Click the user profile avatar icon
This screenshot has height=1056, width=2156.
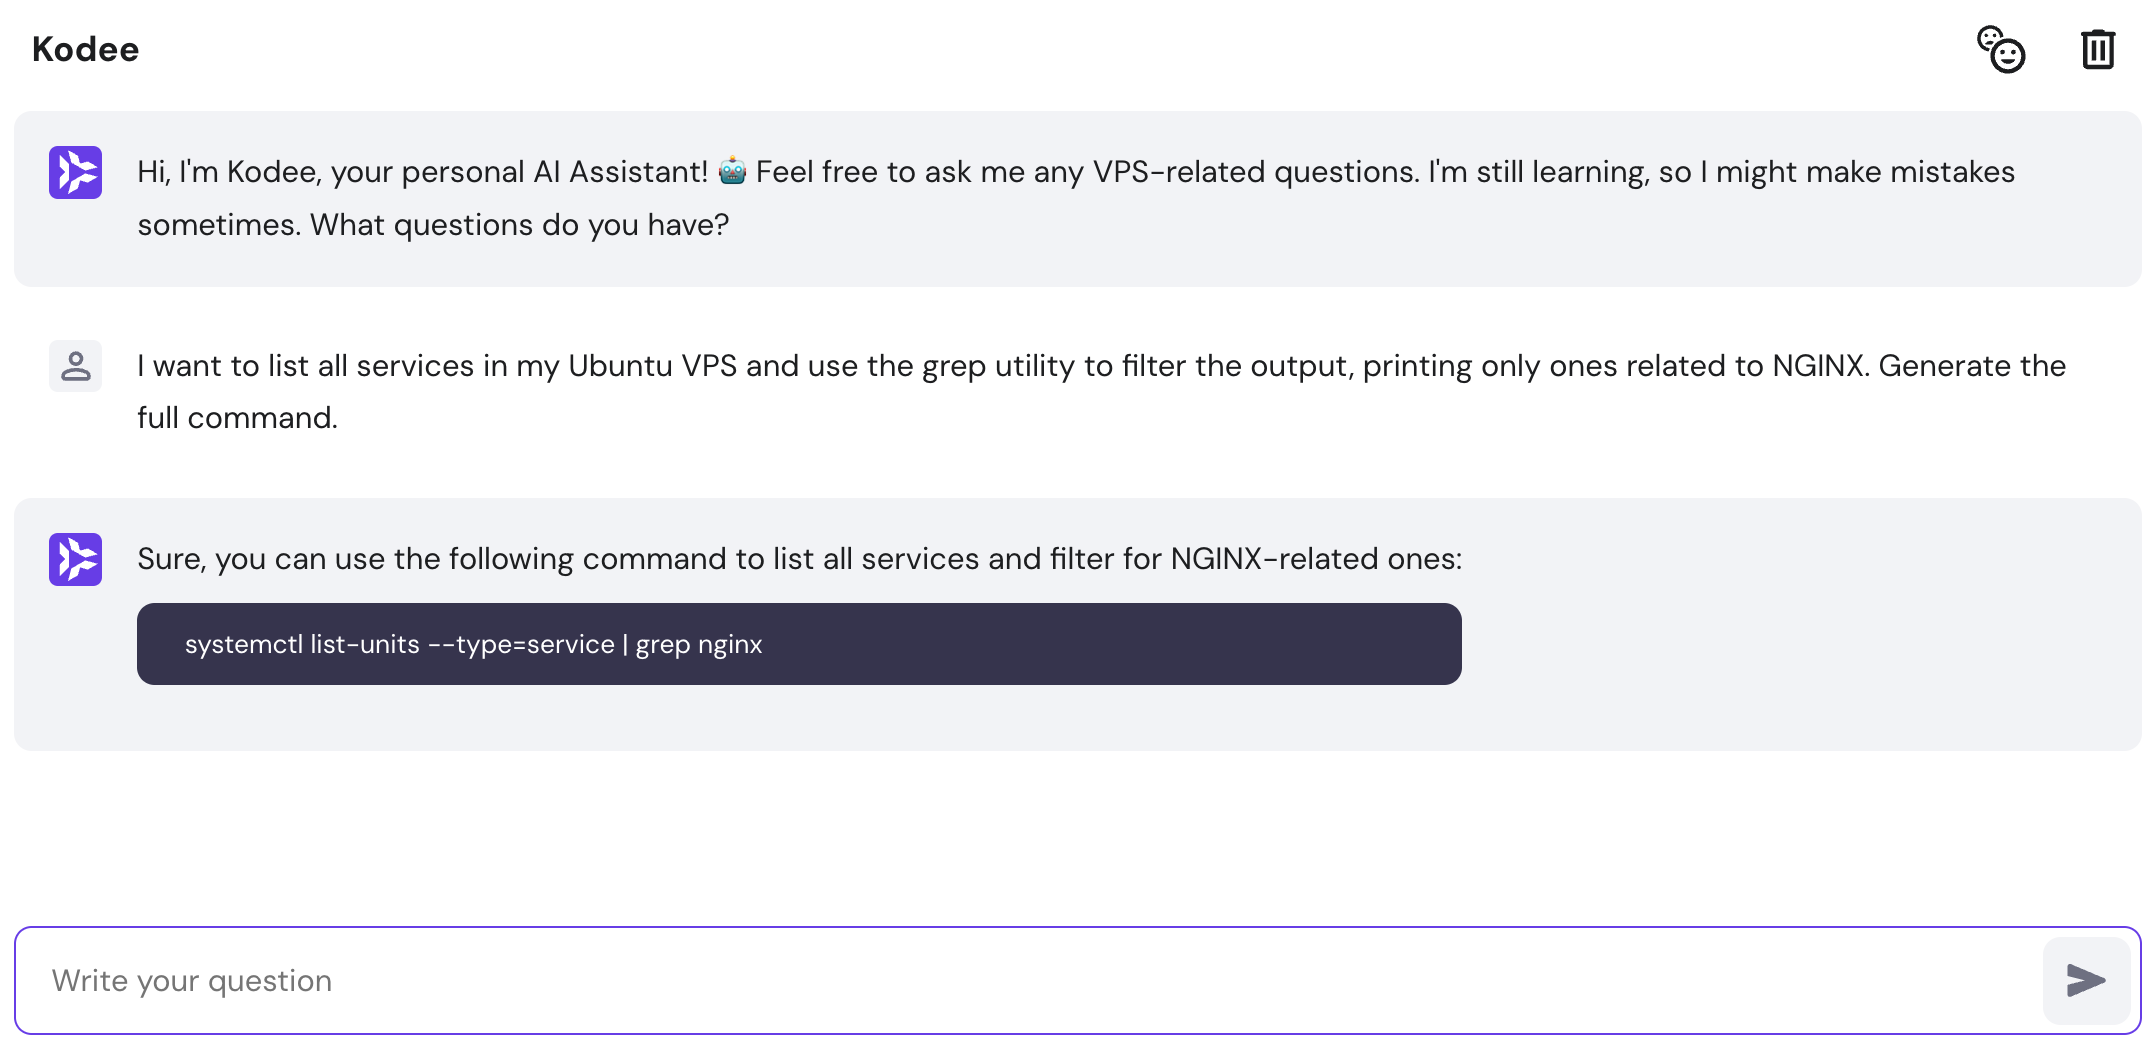coord(75,366)
